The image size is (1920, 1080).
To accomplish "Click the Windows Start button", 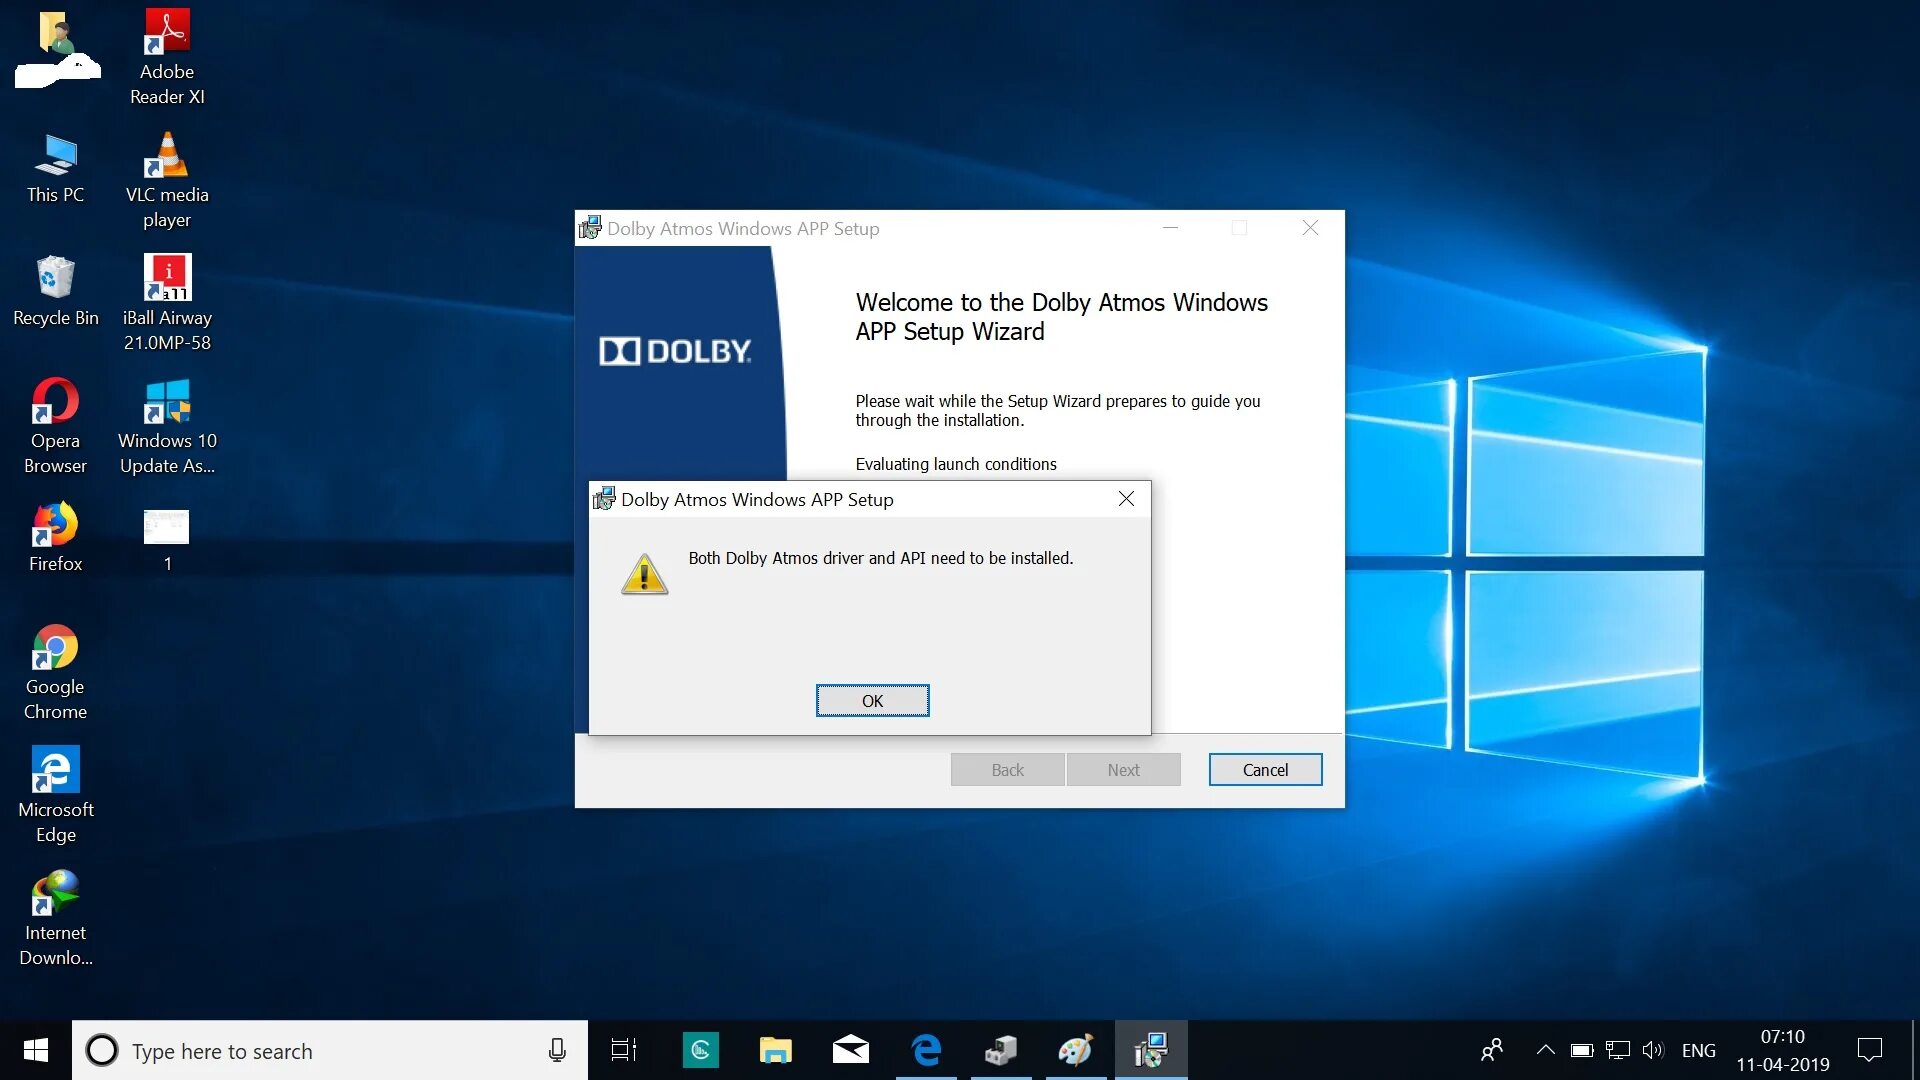I will click(x=35, y=1050).
